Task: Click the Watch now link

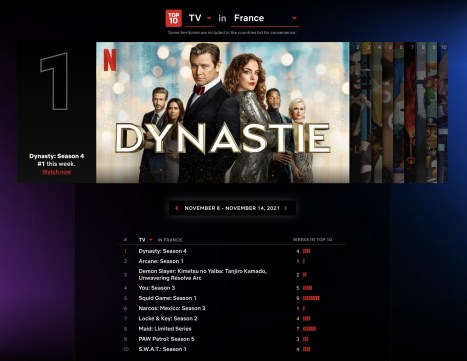Action: [57, 172]
